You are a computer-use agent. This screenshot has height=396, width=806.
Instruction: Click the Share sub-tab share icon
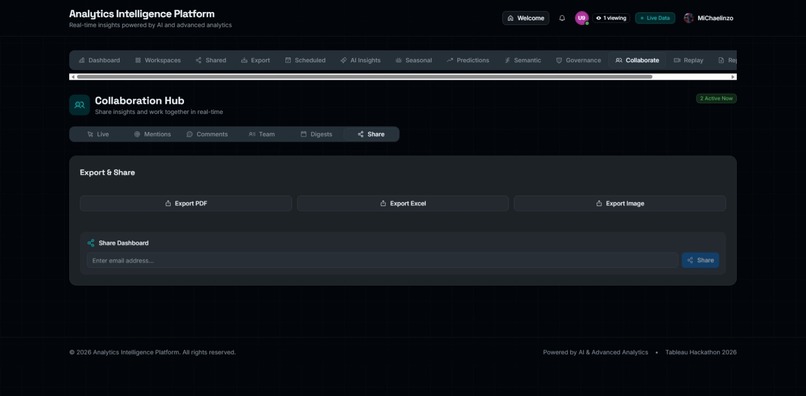361,134
